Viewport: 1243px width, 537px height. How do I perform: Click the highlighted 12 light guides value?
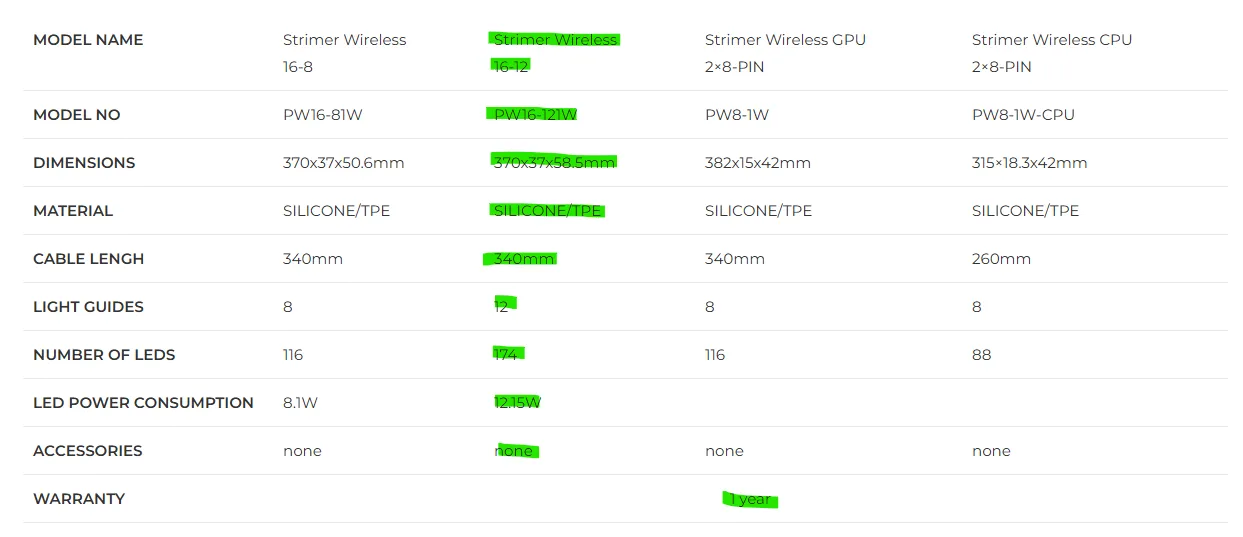point(502,307)
